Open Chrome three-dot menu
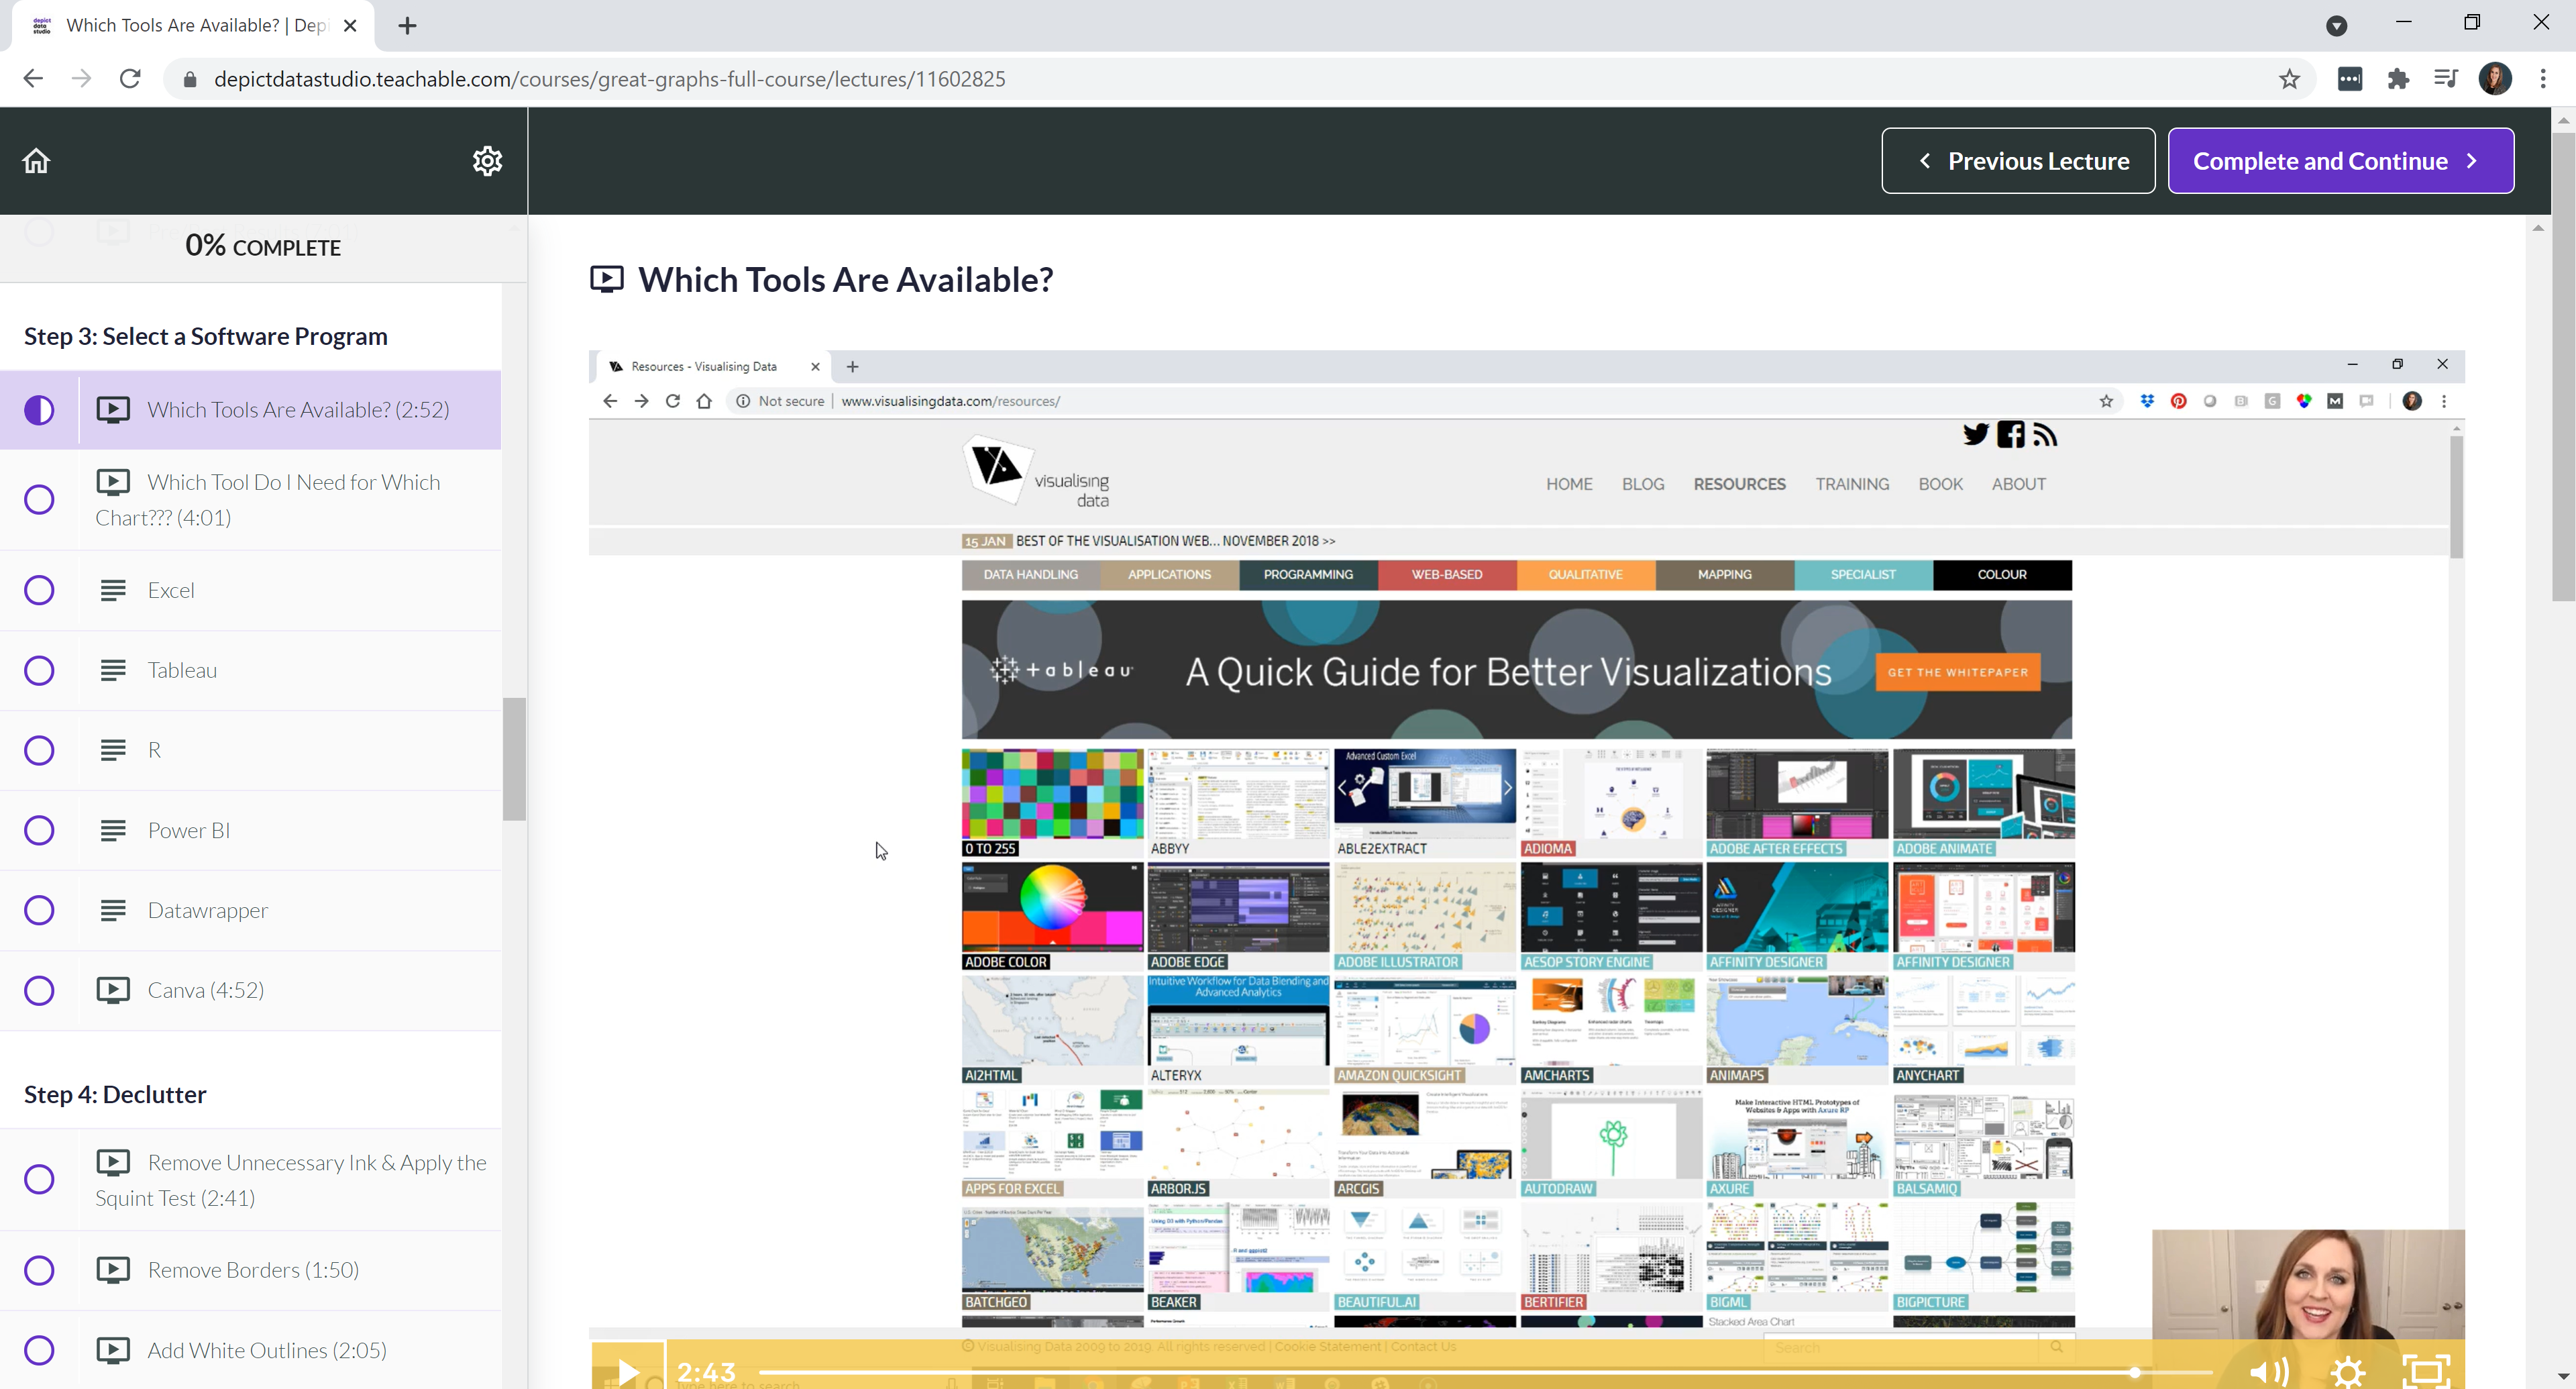Screen dimensions: 2576x1389 [2543, 79]
